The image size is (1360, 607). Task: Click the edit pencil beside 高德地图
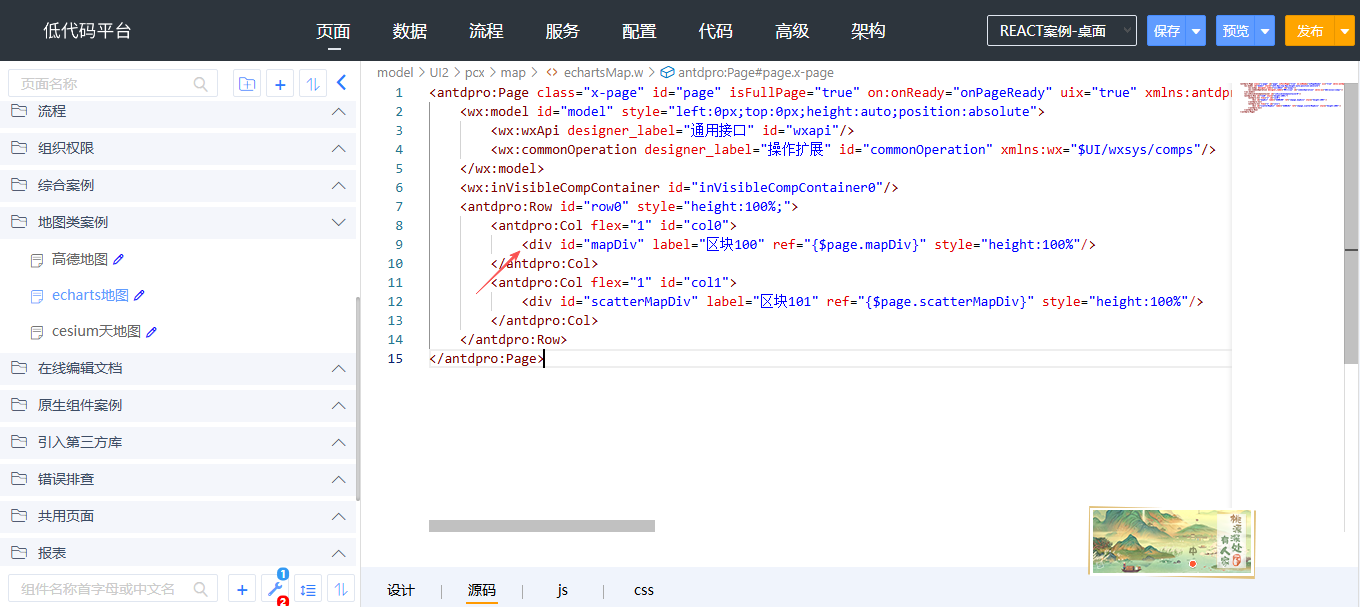(119, 259)
